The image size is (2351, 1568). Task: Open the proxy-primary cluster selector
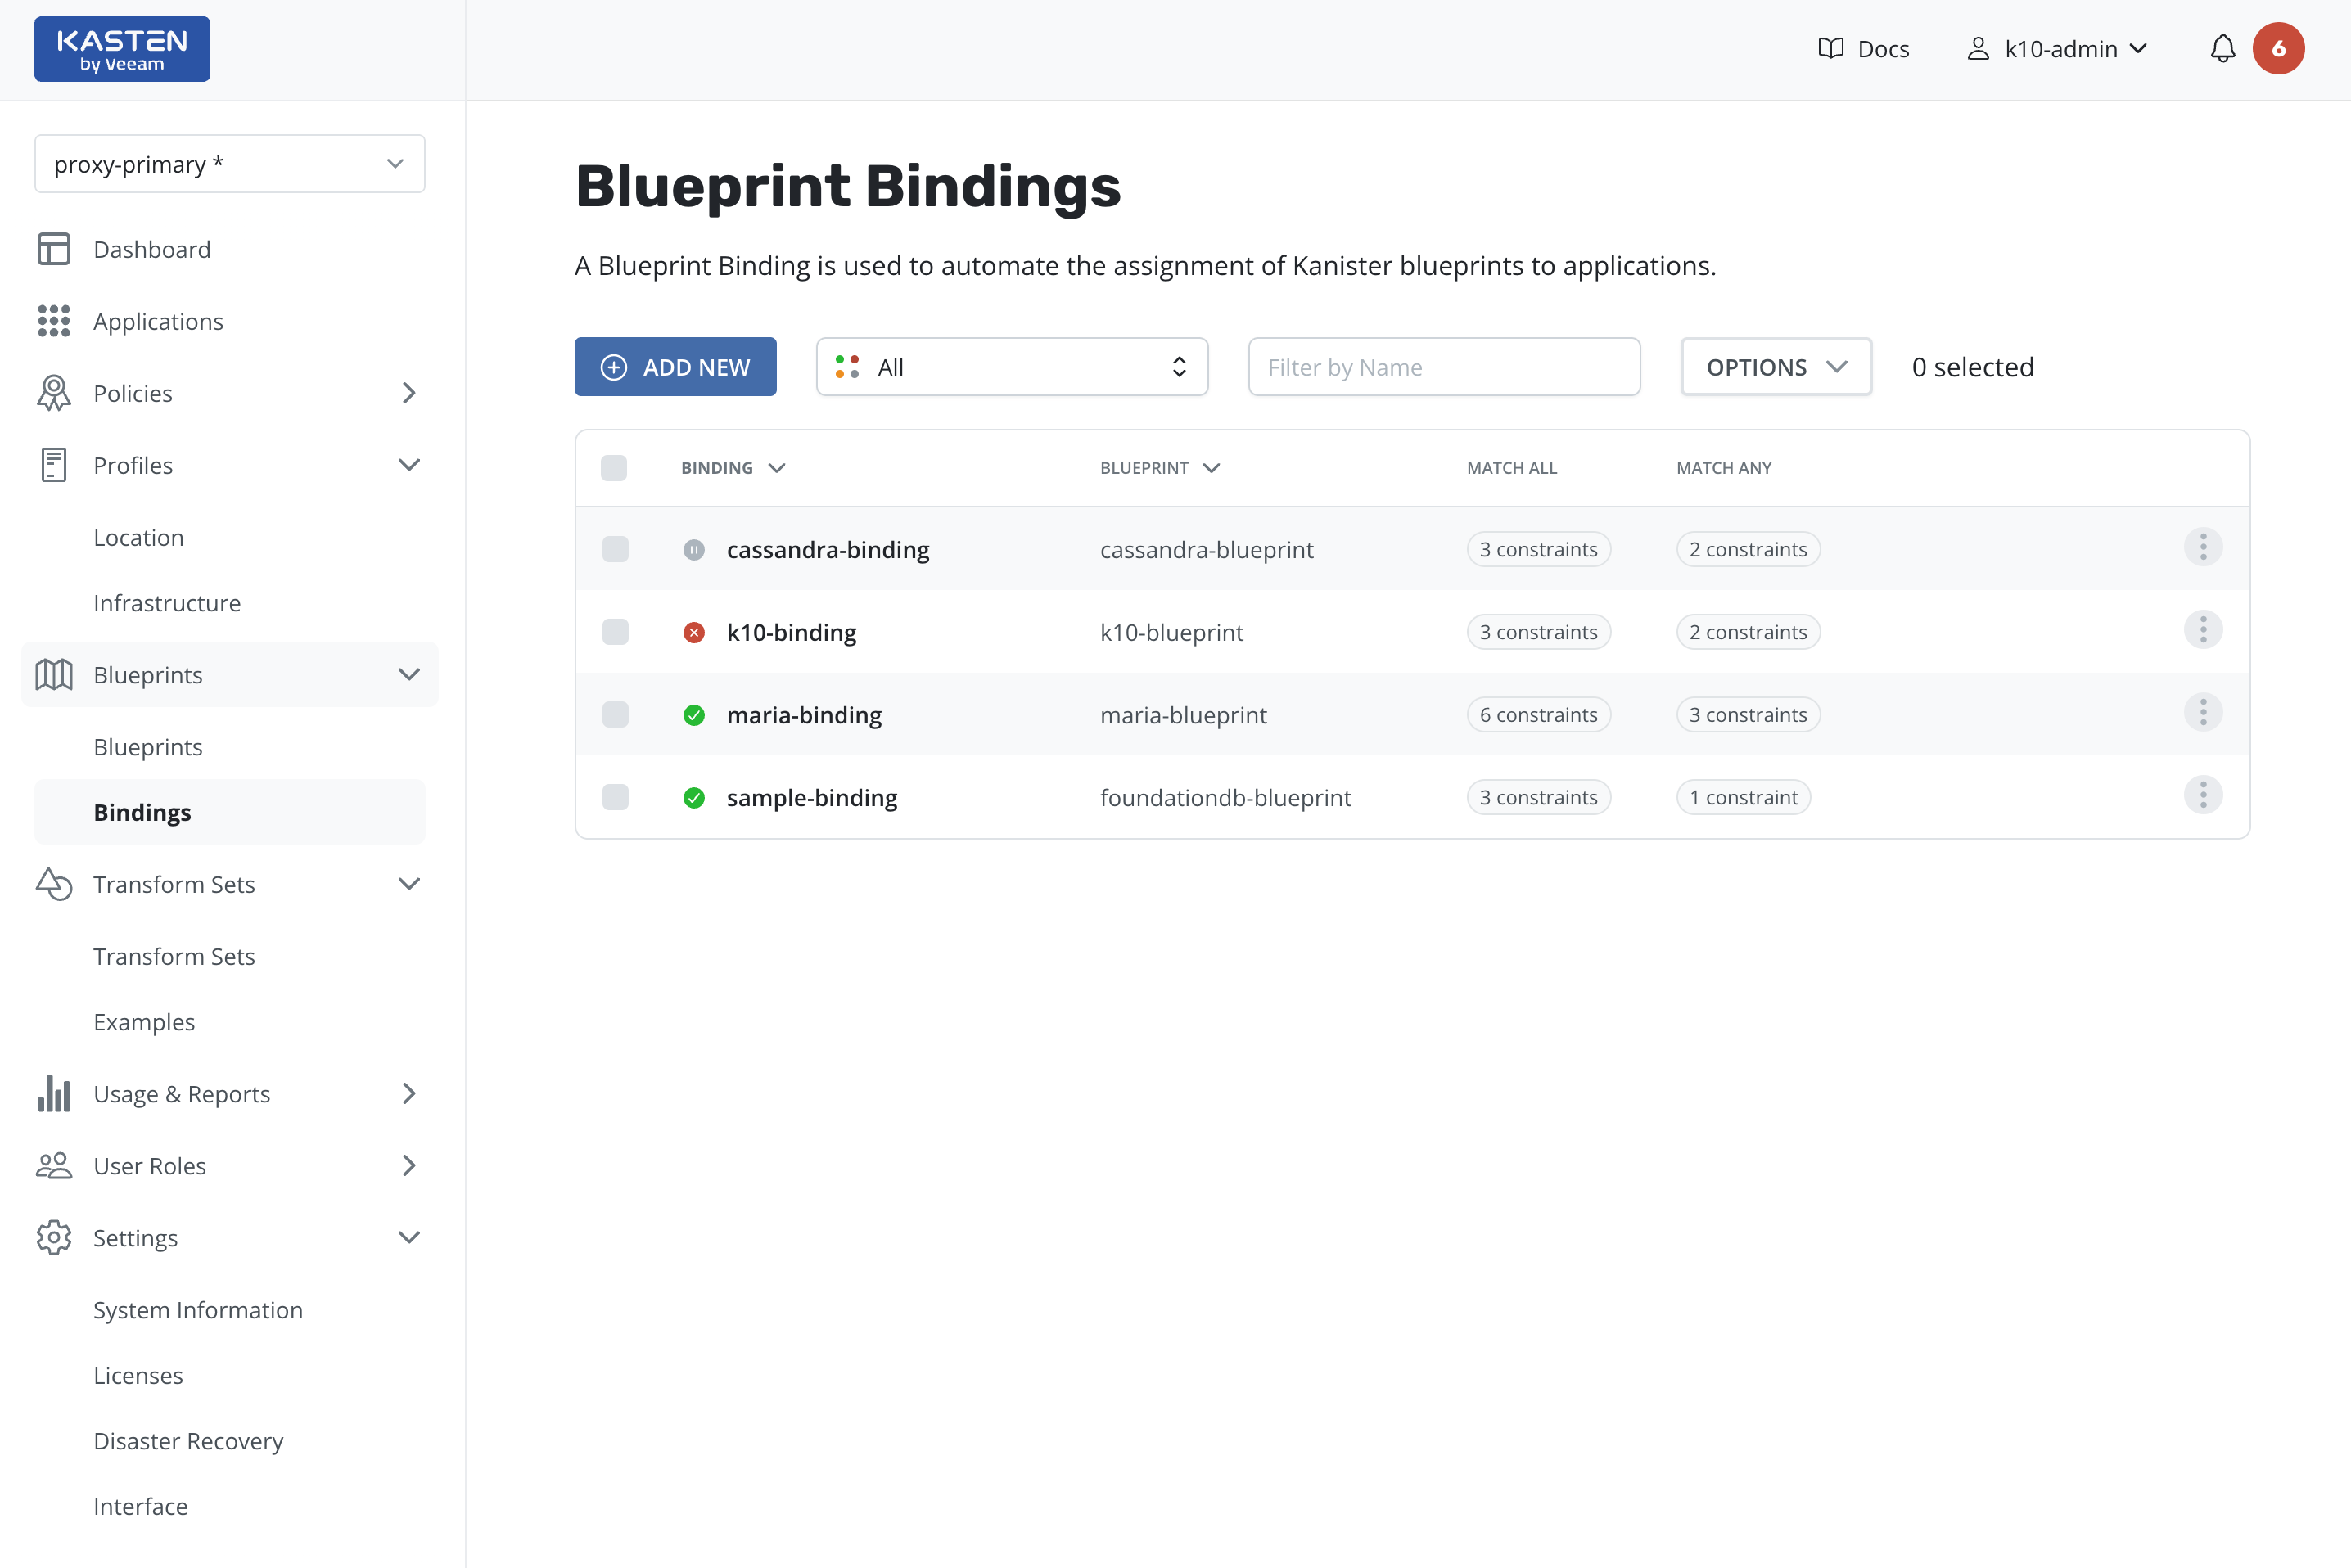point(229,163)
